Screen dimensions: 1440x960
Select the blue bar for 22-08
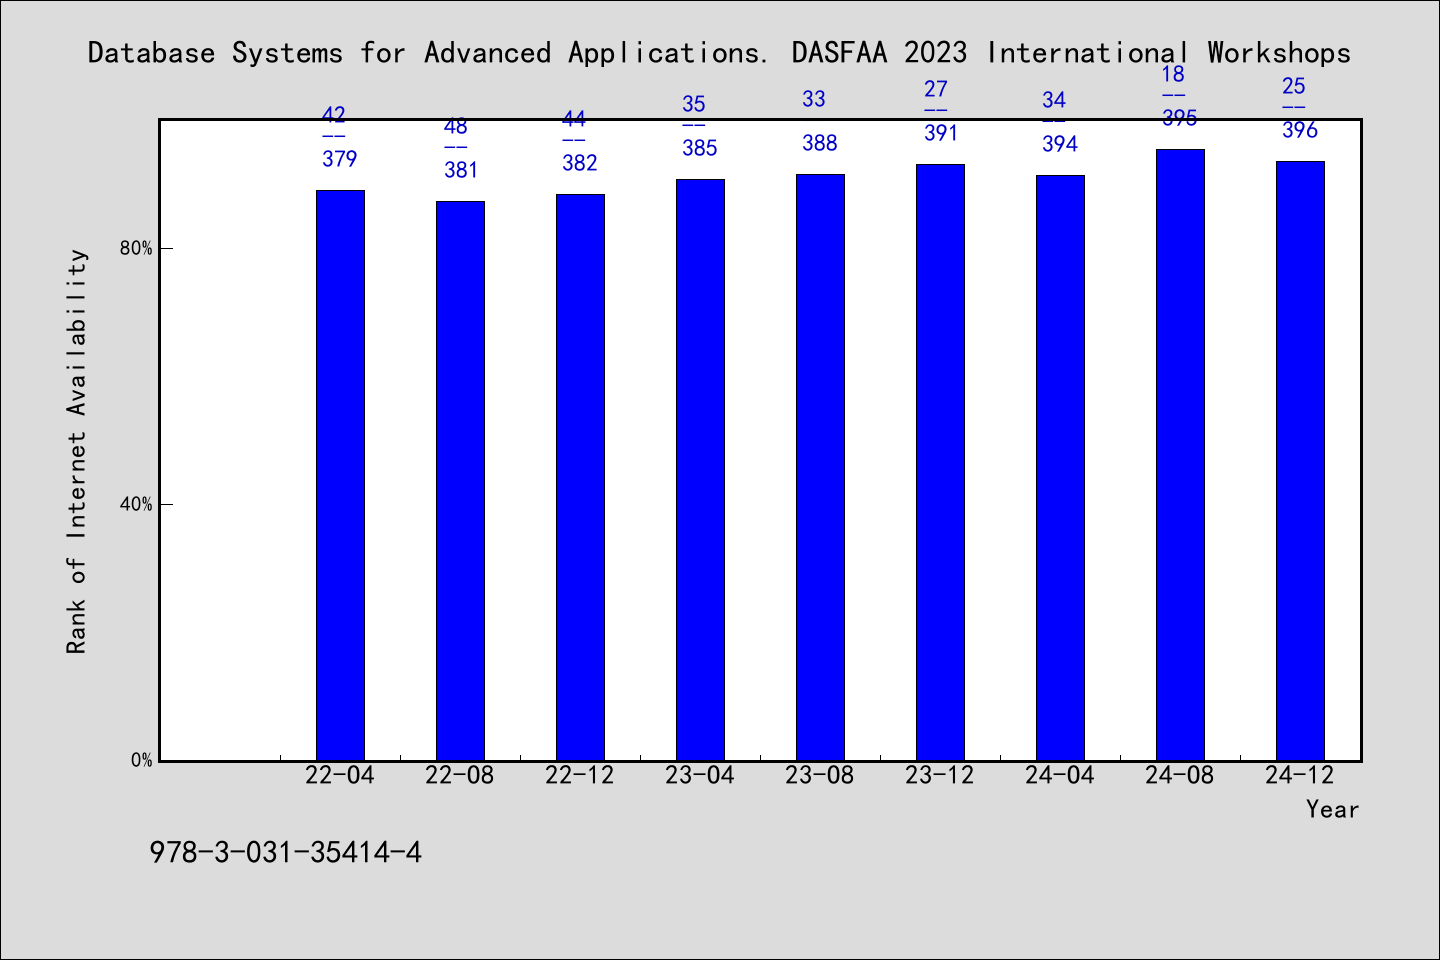(x=460, y=481)
